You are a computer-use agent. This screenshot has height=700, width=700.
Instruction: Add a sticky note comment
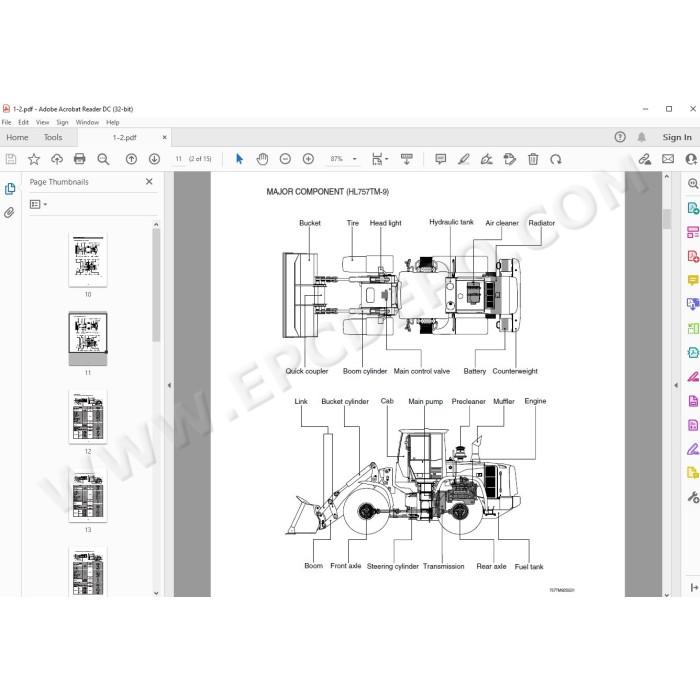(x=441, y=159)
